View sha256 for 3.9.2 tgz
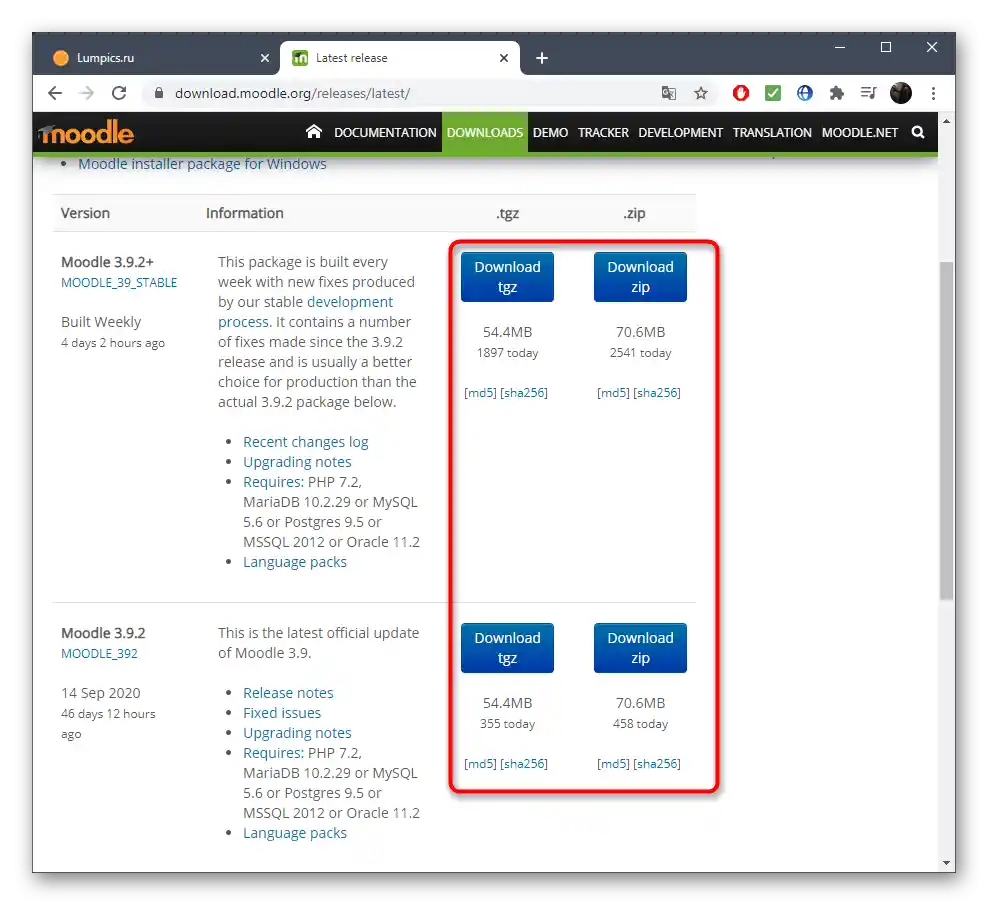The height and width of the screenshot is (905, 988). coord(524,764)
